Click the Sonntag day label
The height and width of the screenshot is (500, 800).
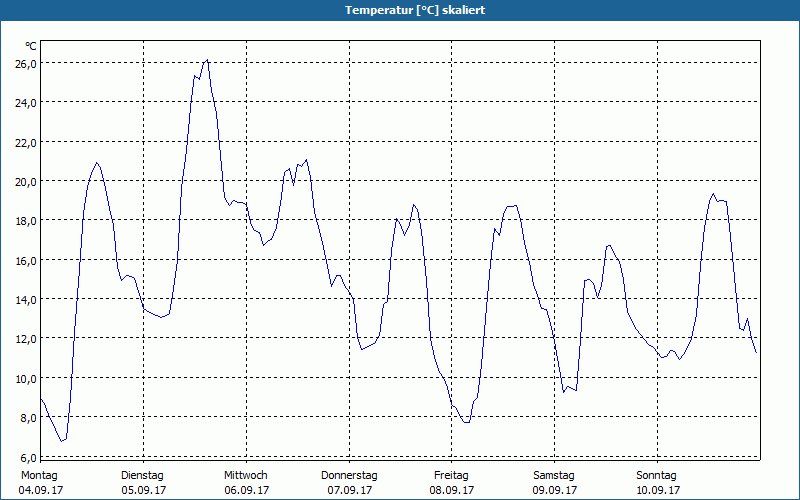[x=657, y=476]
